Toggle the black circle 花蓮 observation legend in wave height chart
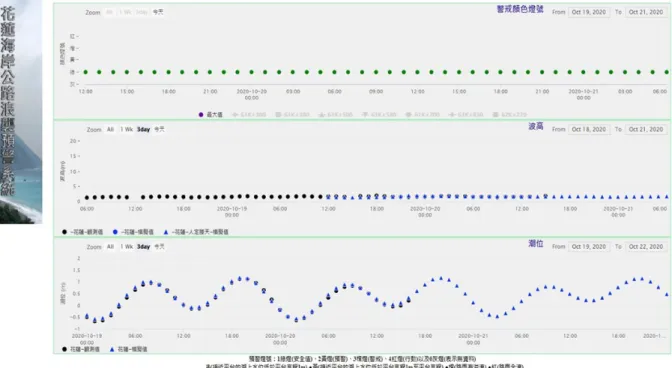Viewport: 672px width, 368px height. pos(82,232)
